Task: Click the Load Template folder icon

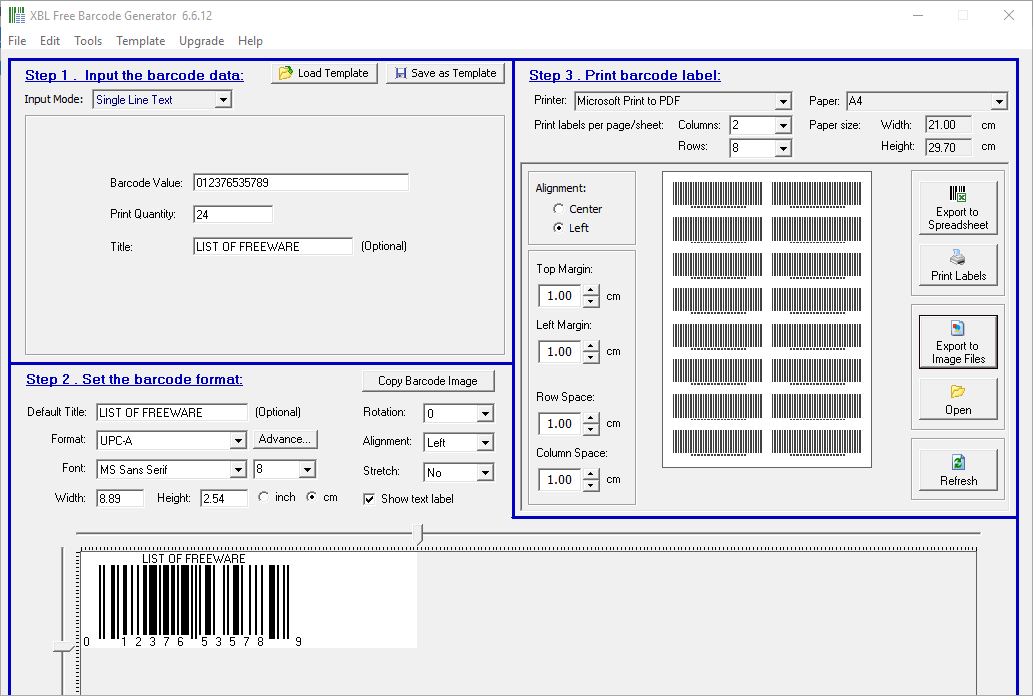Action: [x=285, y=73]
